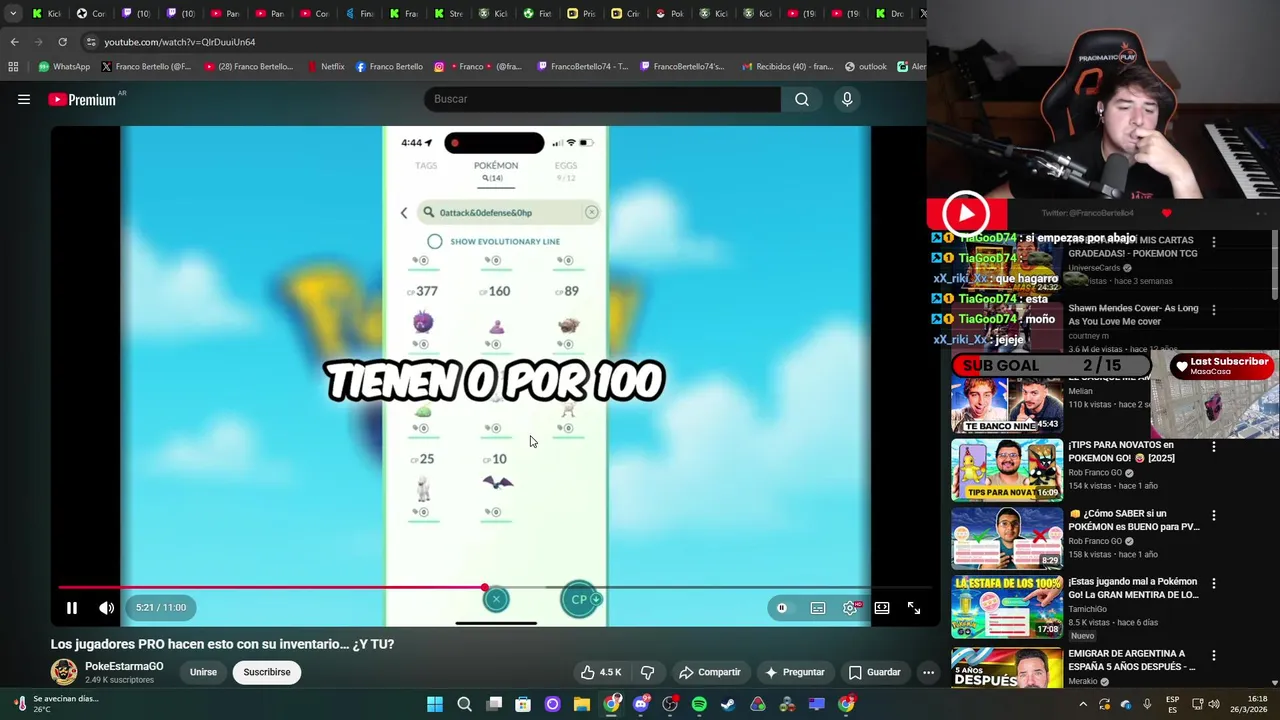This screenshot has width=1280, height=720.
Task: Open options for TIPS PARA NOVATOS video
Action: [x=1214, y=447]
